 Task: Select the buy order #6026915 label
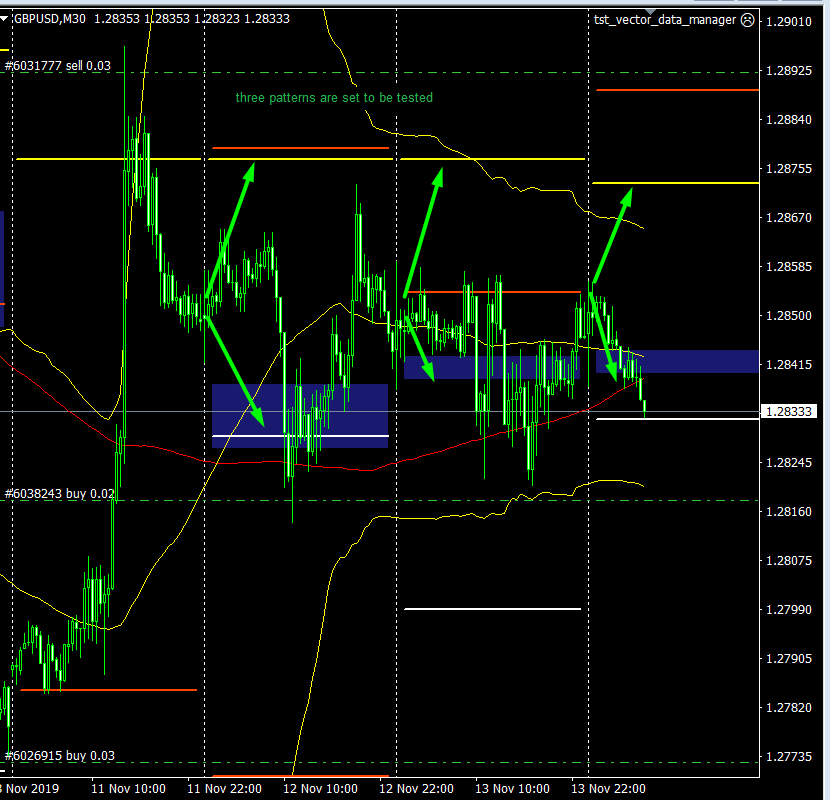pos(58,756)
